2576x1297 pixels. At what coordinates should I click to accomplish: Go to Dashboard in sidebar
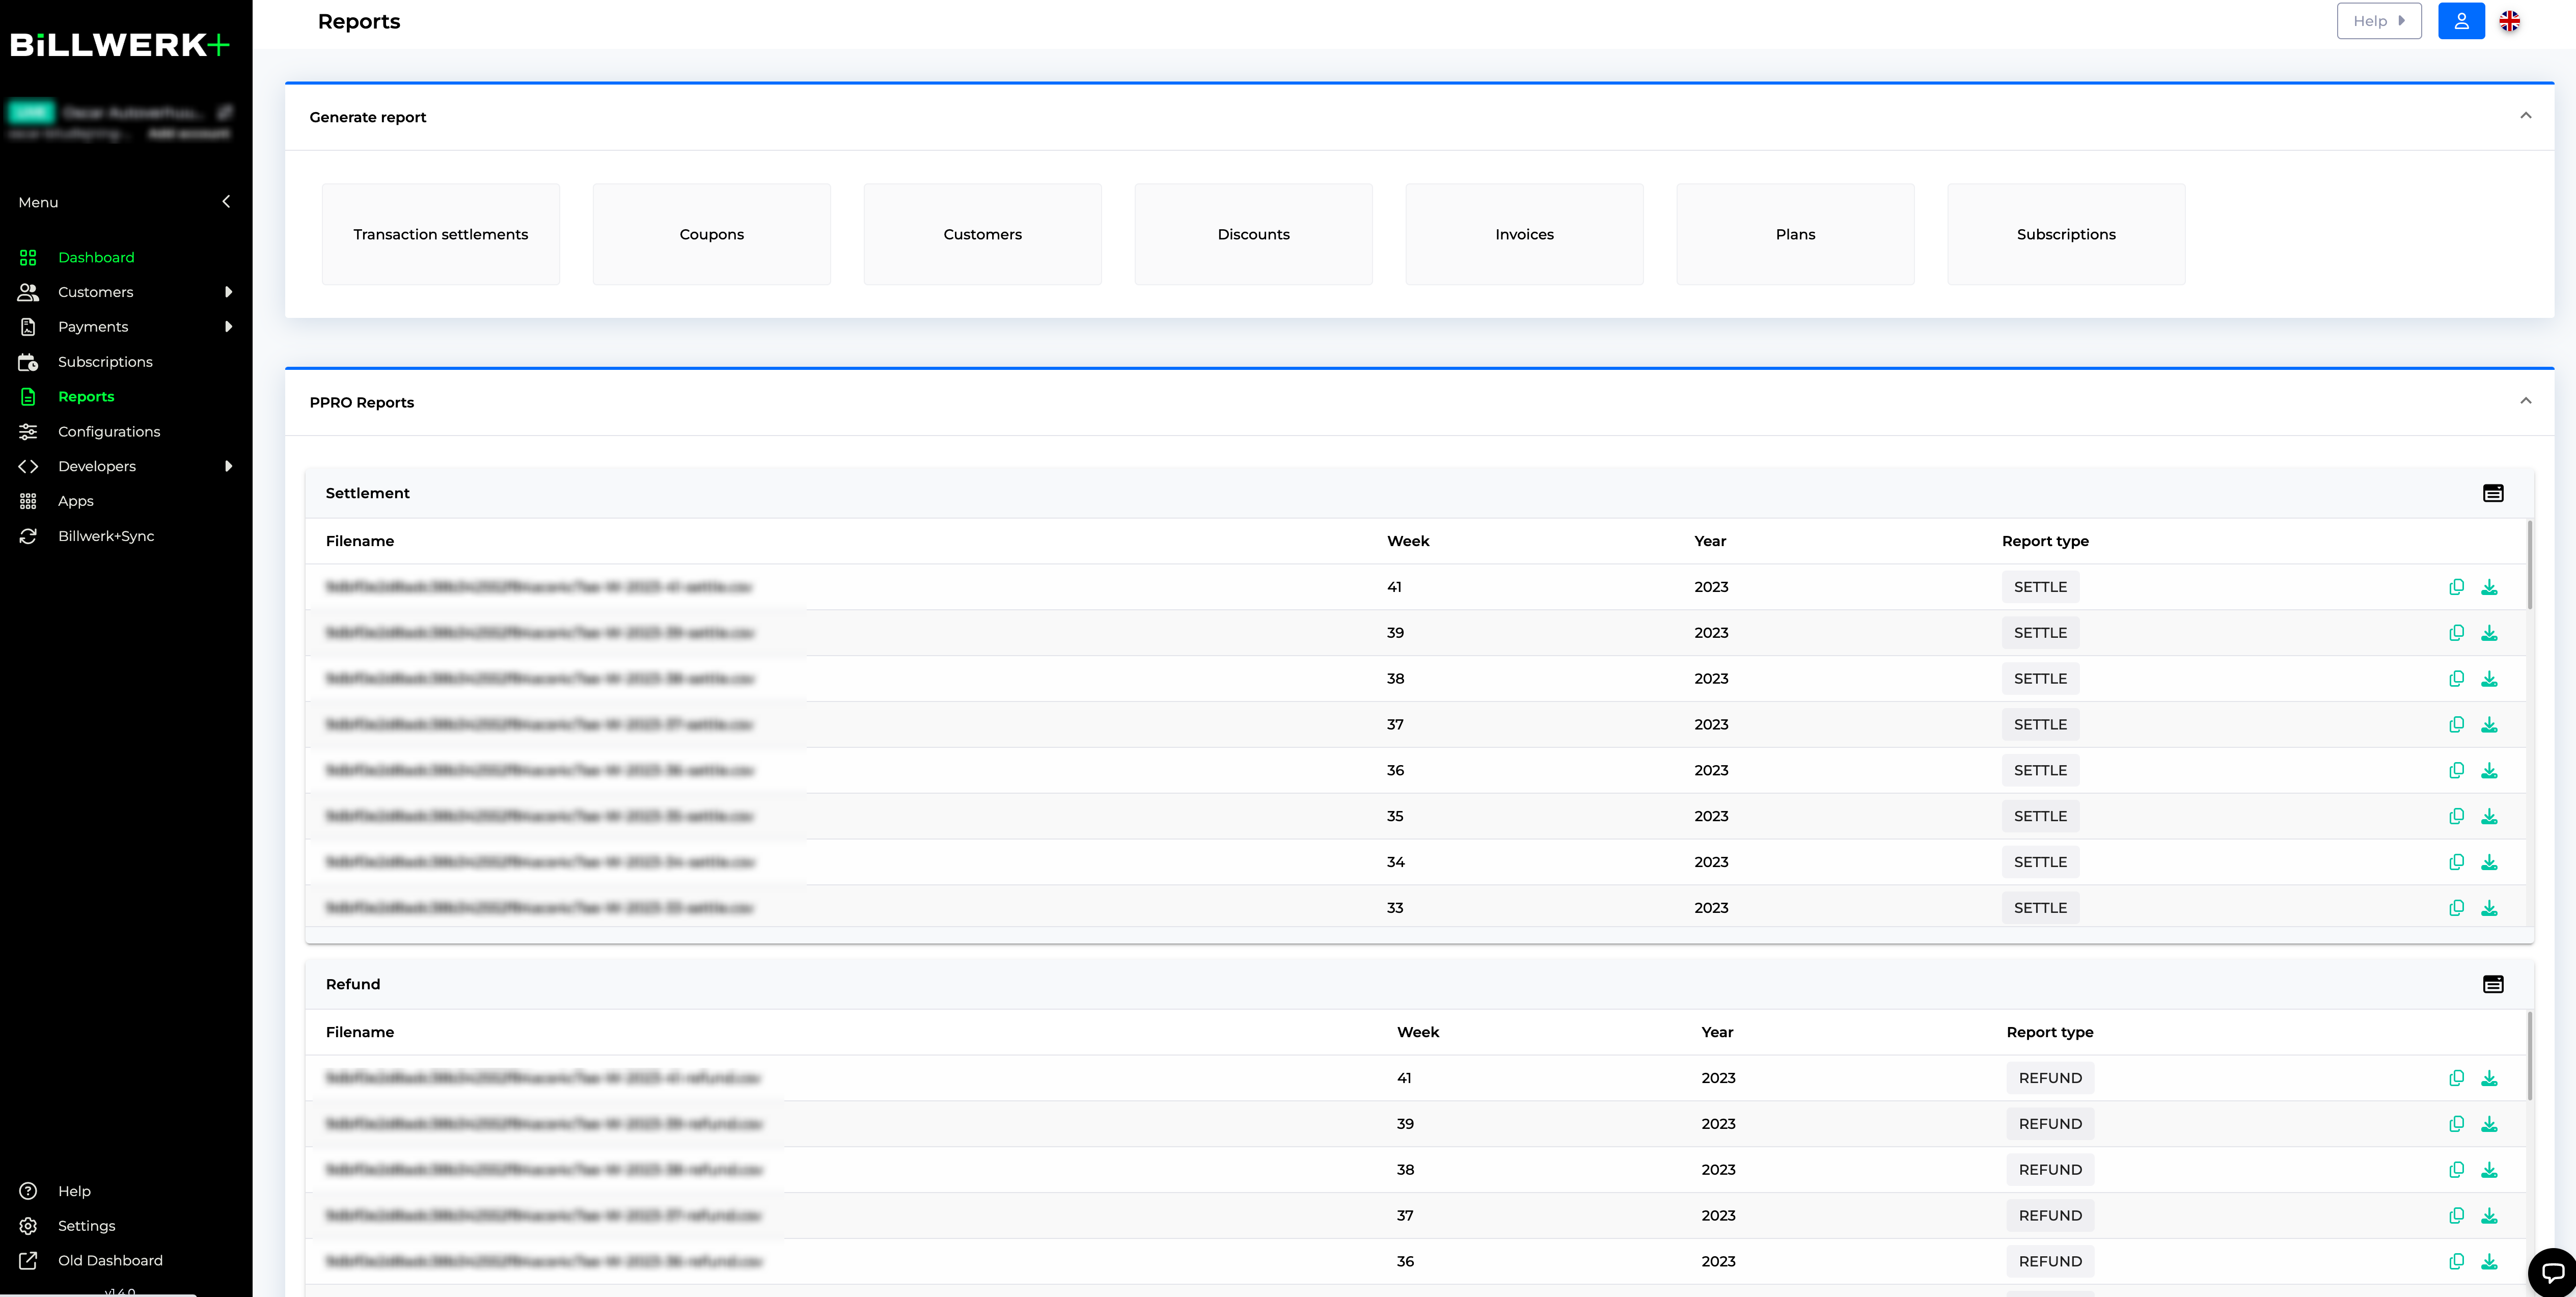coord(96,257)
